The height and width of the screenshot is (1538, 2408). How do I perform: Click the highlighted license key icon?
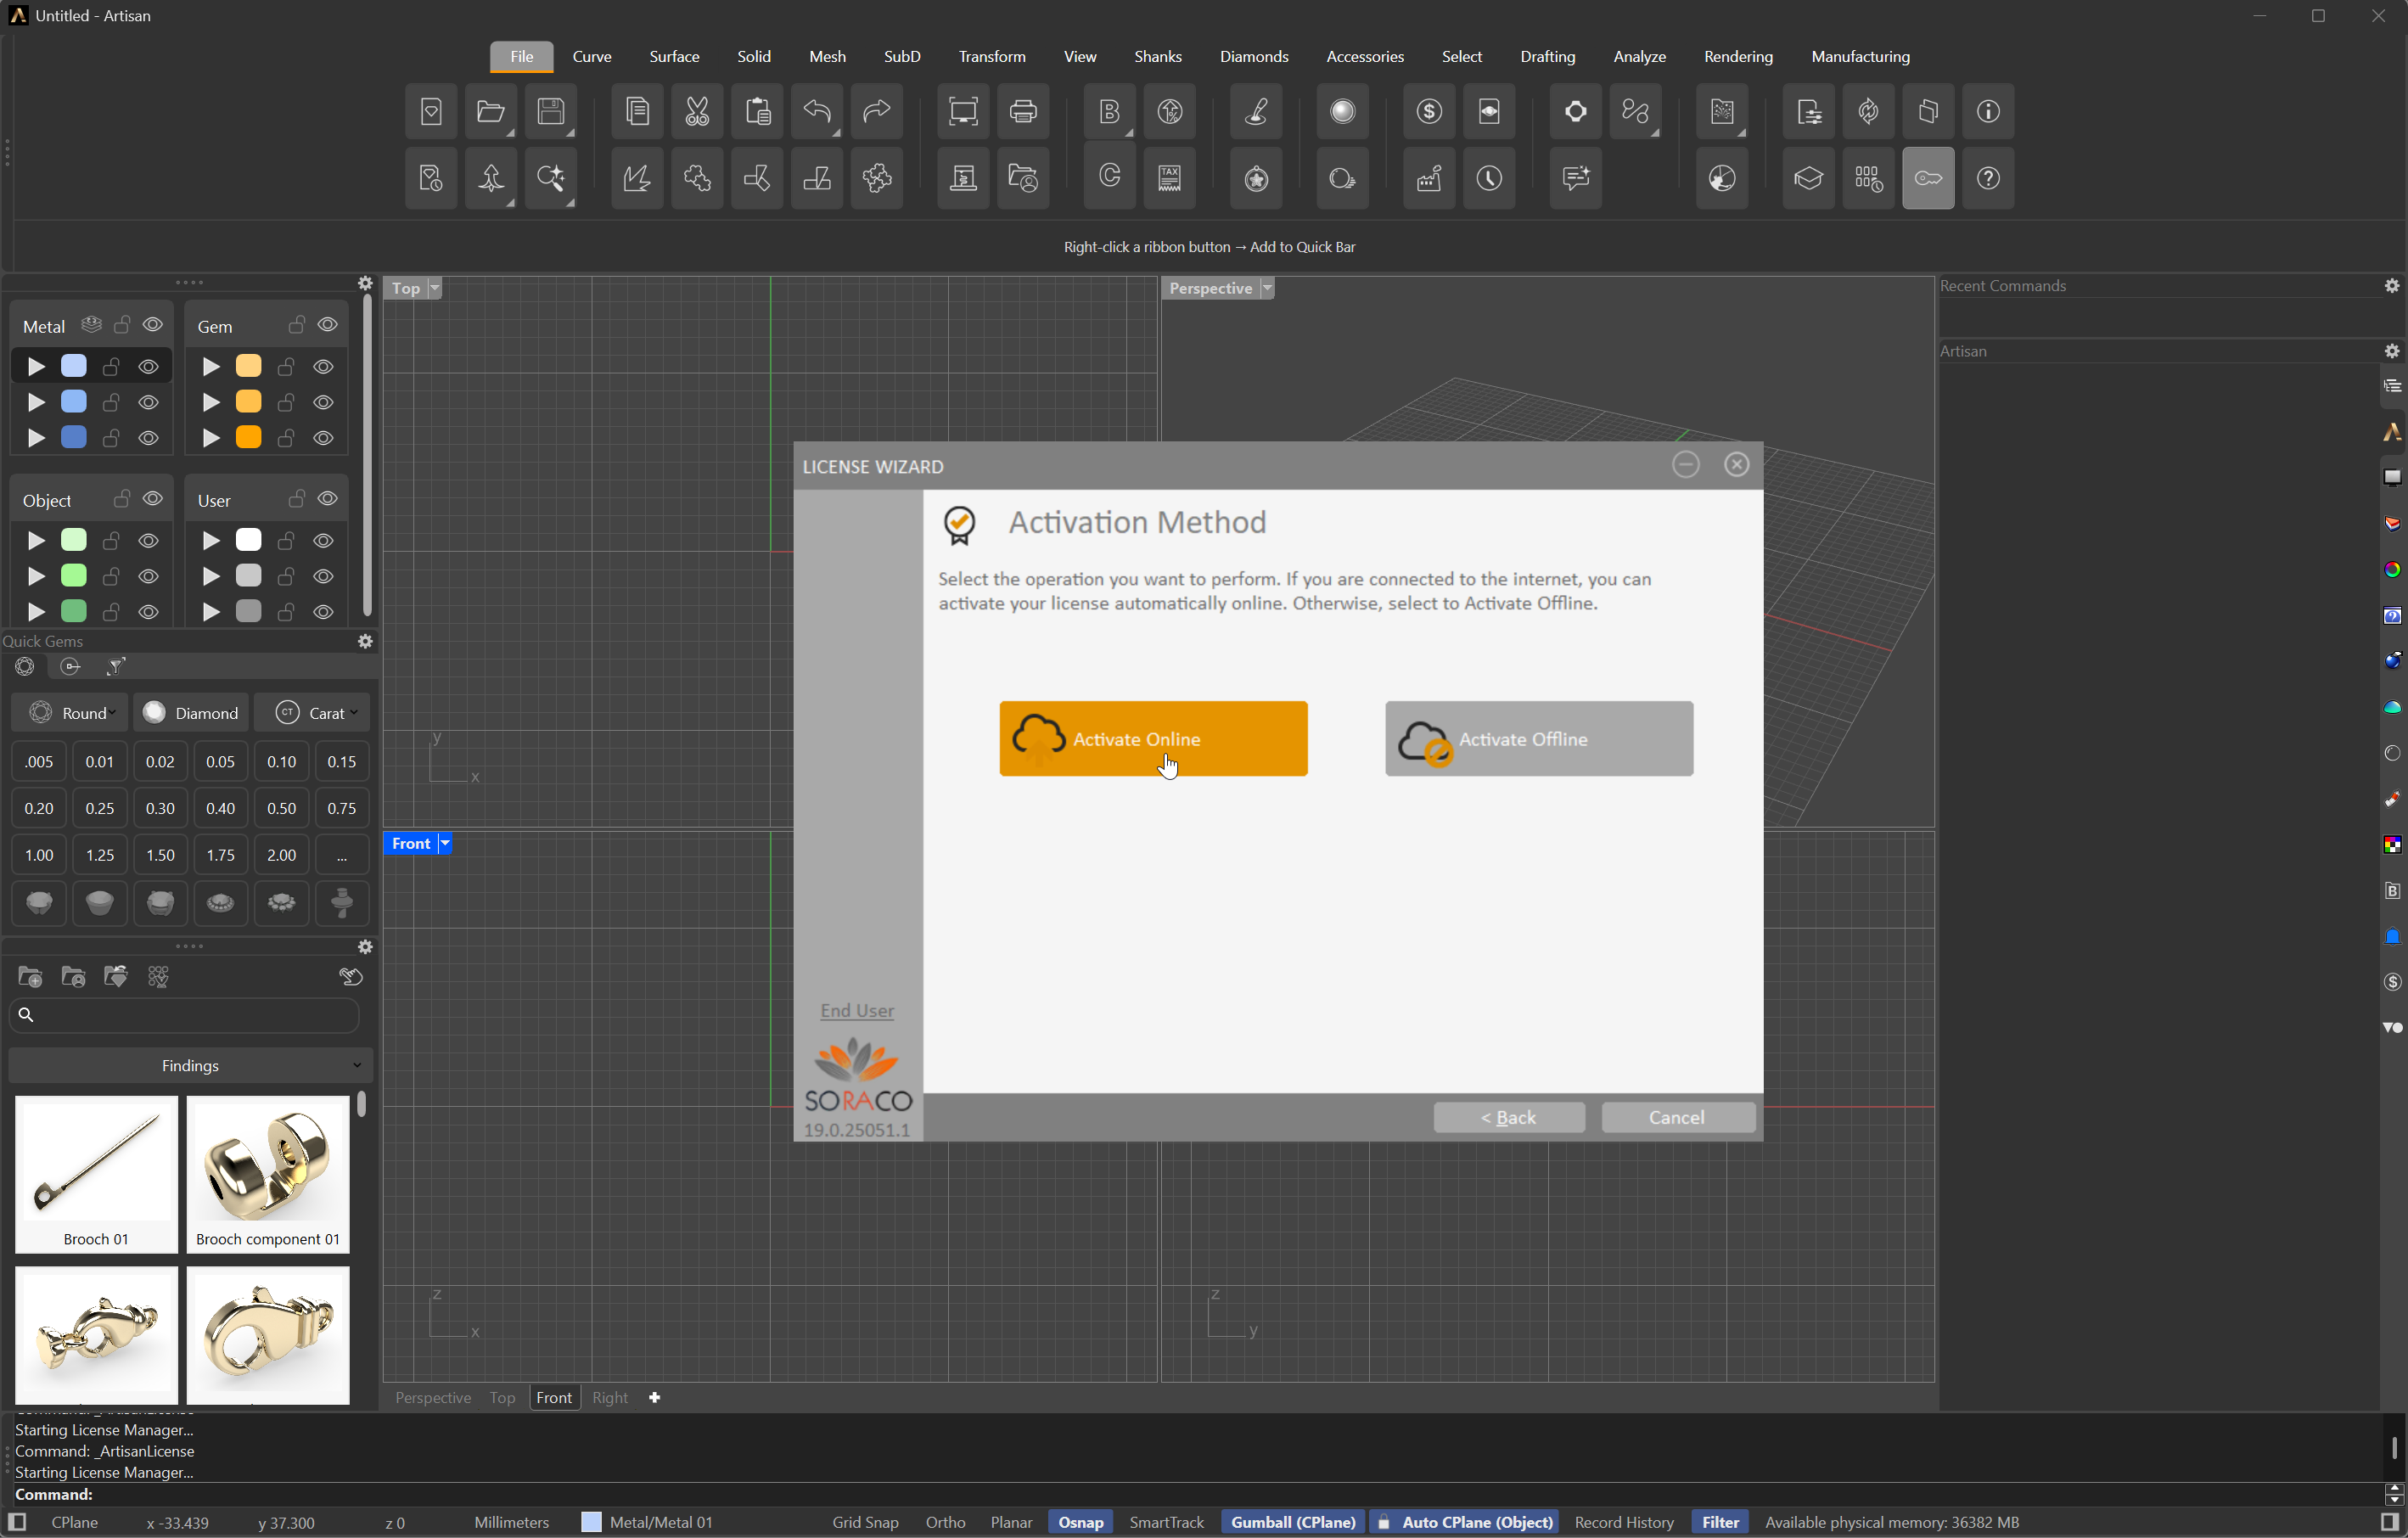coord(1928,178)
